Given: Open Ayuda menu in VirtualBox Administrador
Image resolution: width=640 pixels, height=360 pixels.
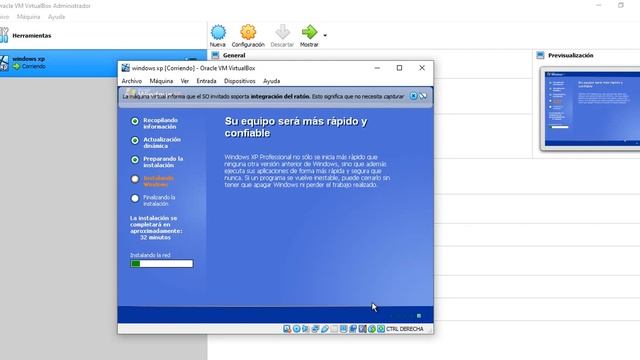Looking at the screenshot, I should click(x=56, y=17).
